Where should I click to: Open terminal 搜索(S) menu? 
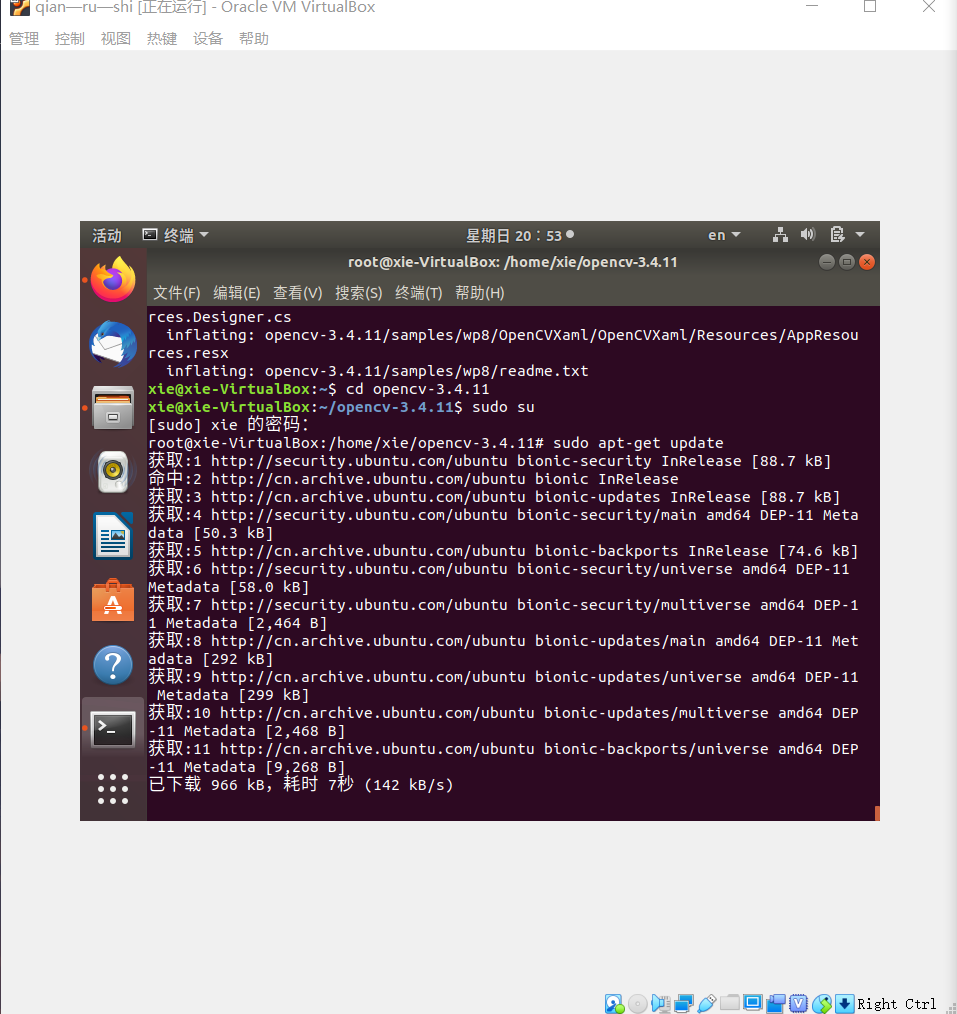(x=358, y=293)
